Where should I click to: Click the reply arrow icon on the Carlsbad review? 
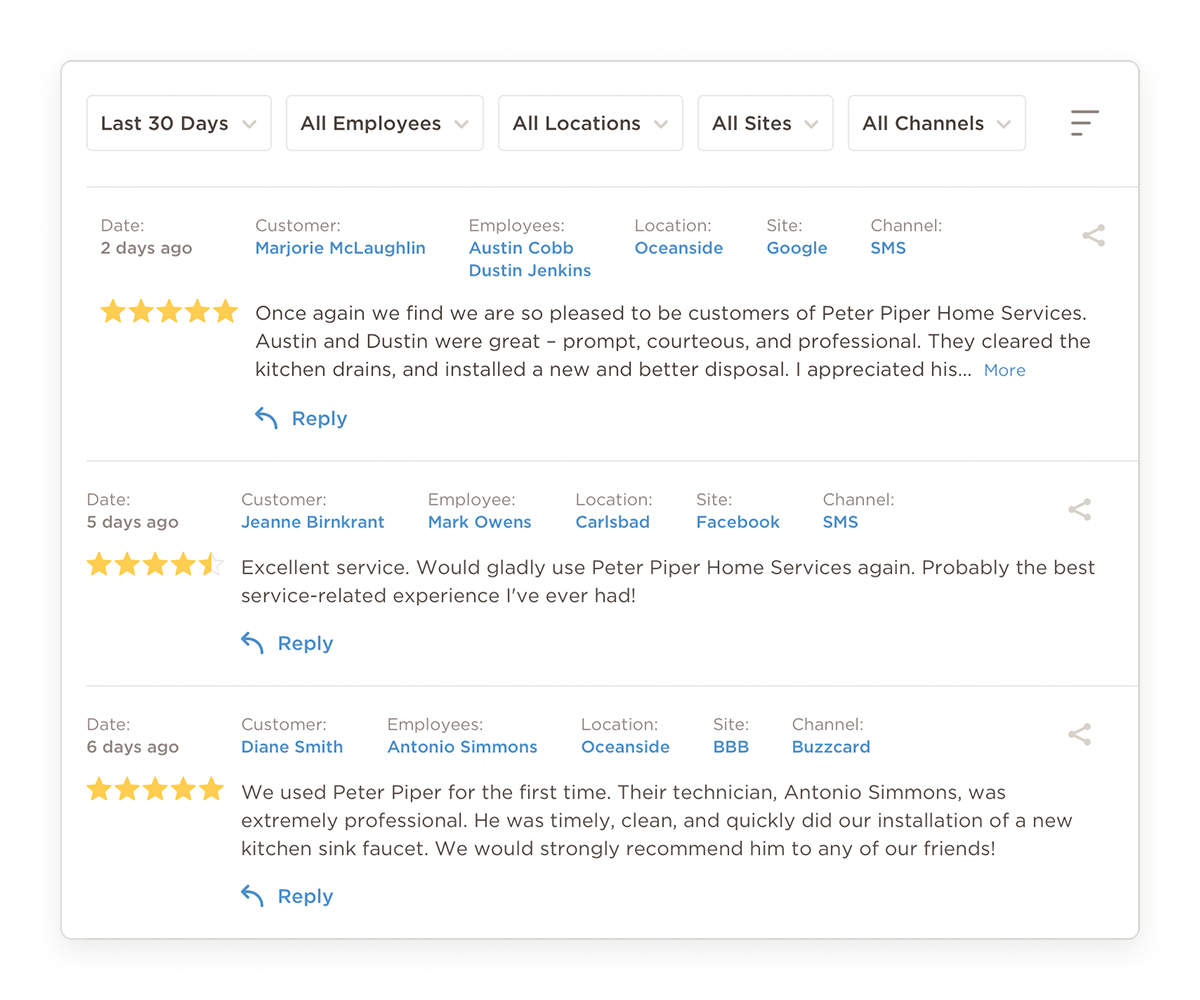click(x=251, y=643)
